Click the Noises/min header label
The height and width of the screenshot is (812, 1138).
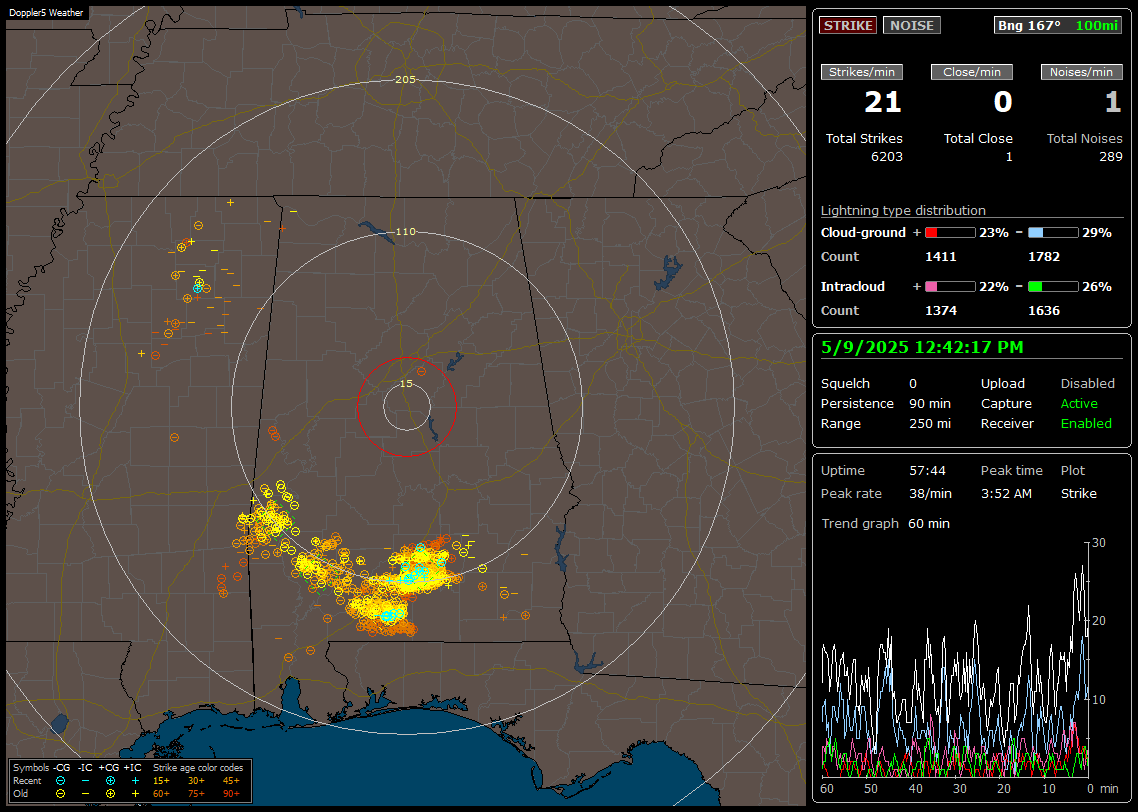[x=1081, y=72]
